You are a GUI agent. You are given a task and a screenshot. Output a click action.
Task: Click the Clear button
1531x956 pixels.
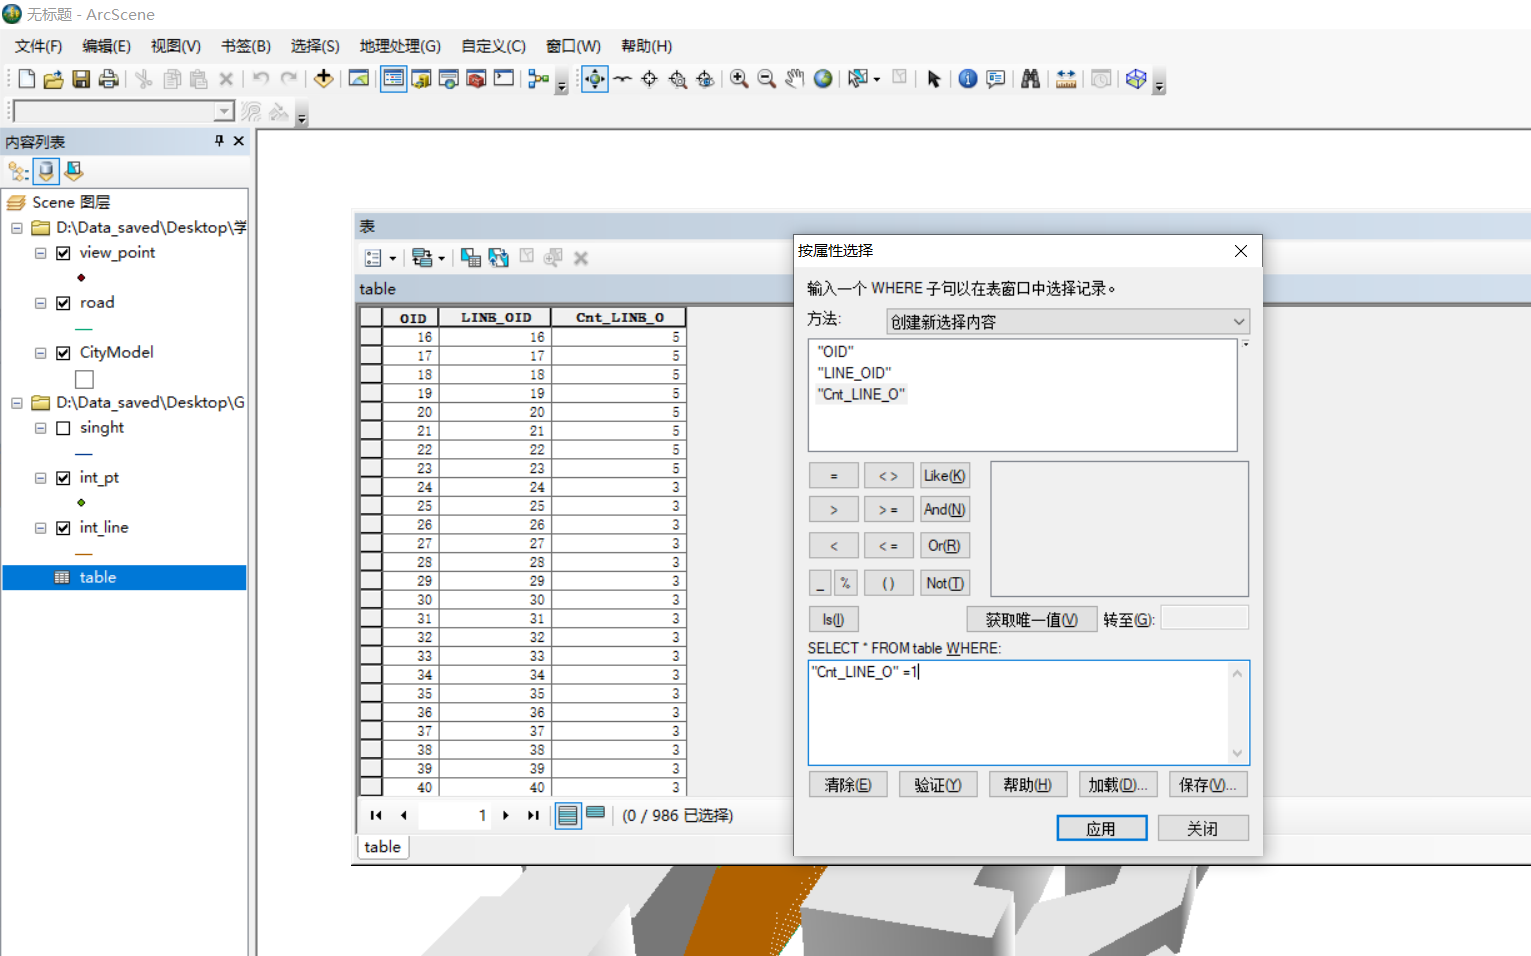click(848, 785)
